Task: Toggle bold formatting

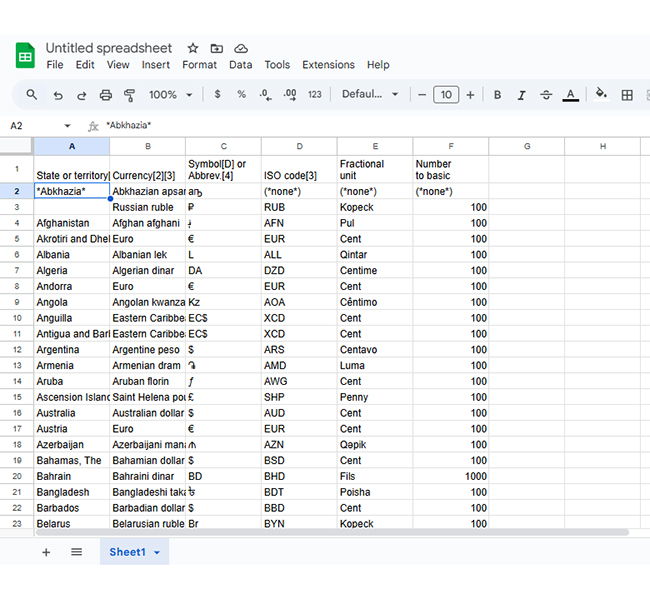Action: click(497, 95)
